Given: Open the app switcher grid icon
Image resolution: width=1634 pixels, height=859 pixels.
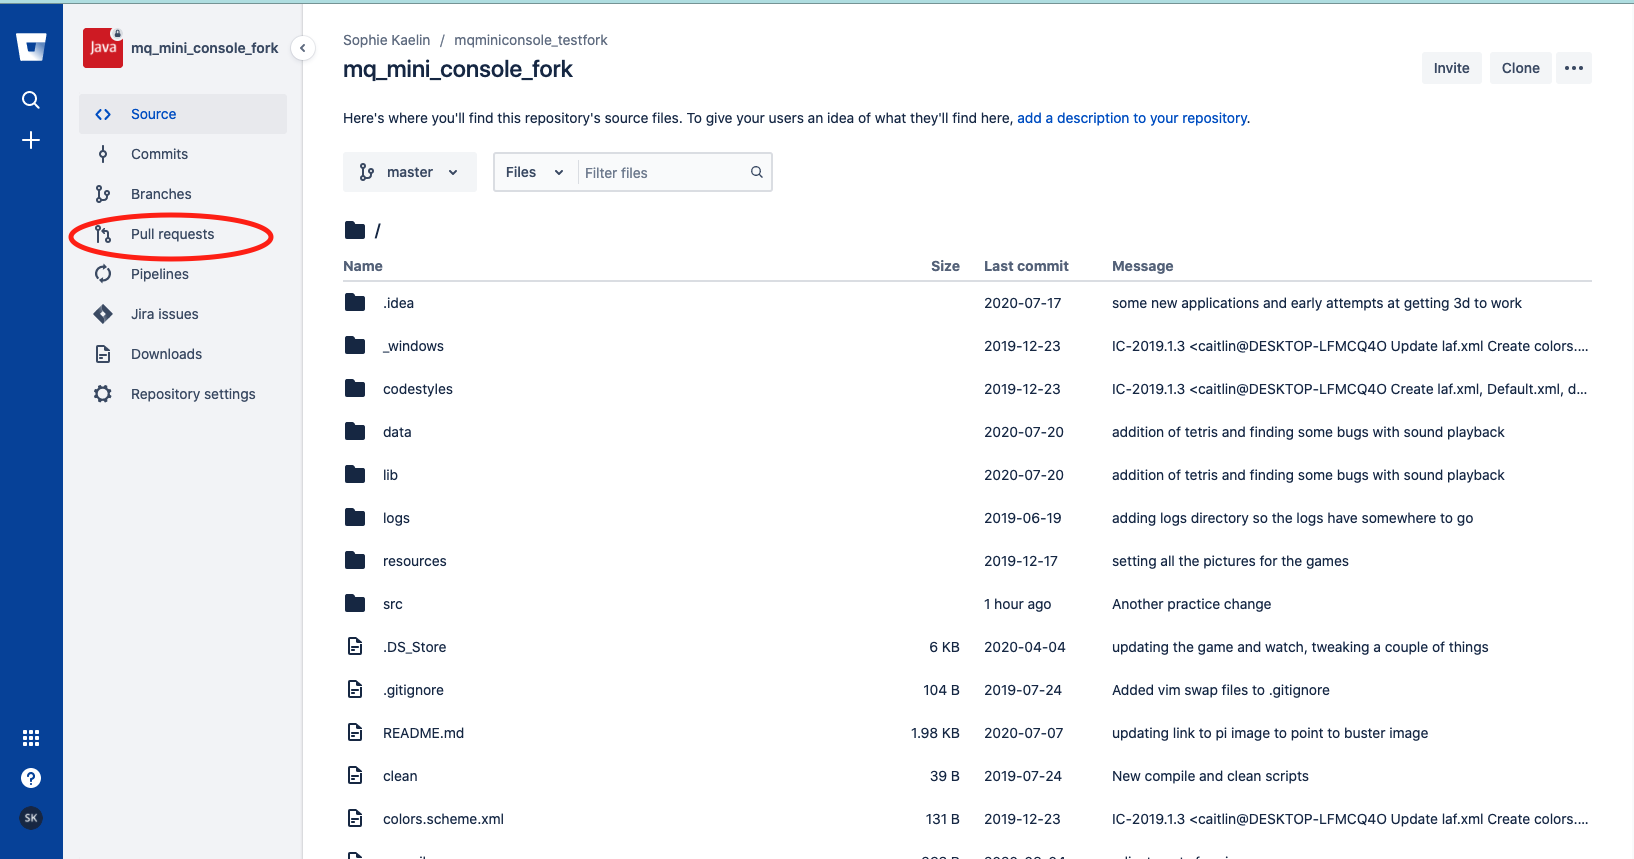Looking at the screenshot, I should pos(31,738).
